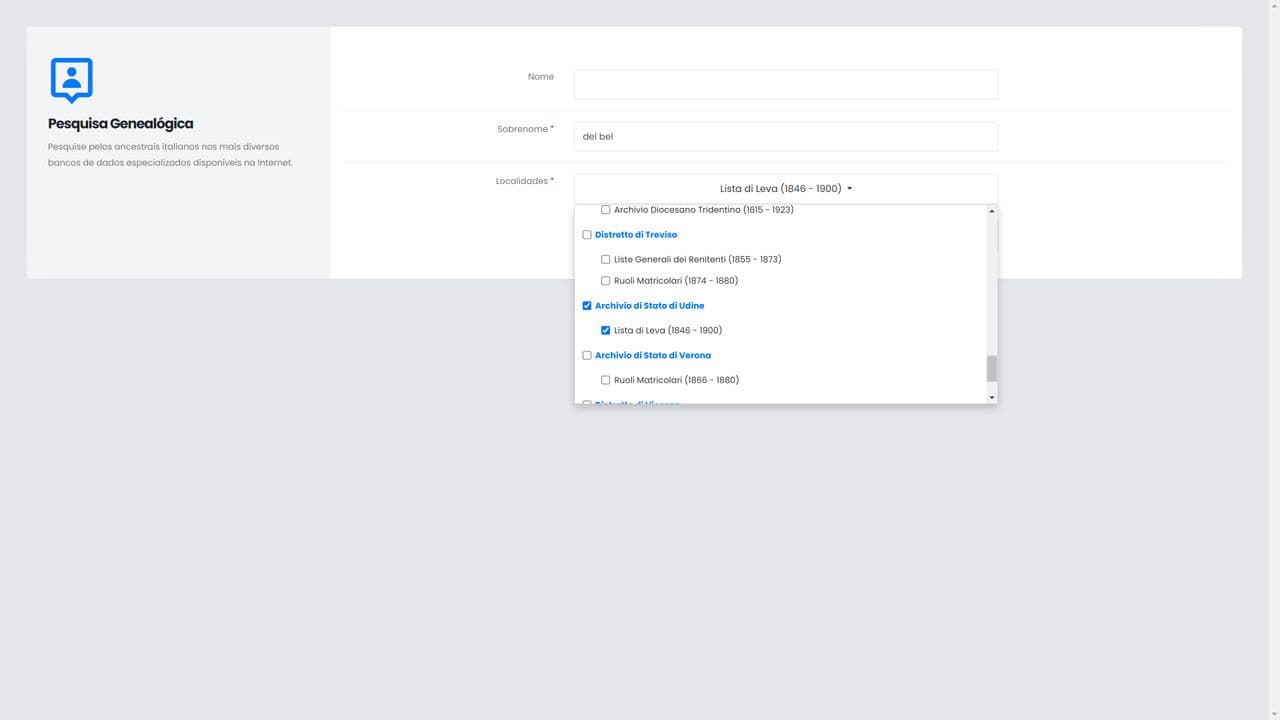1280x720 pixels.
Task: Focus the Sobrenome field containing 'del bel'
Action: [785, 136]
